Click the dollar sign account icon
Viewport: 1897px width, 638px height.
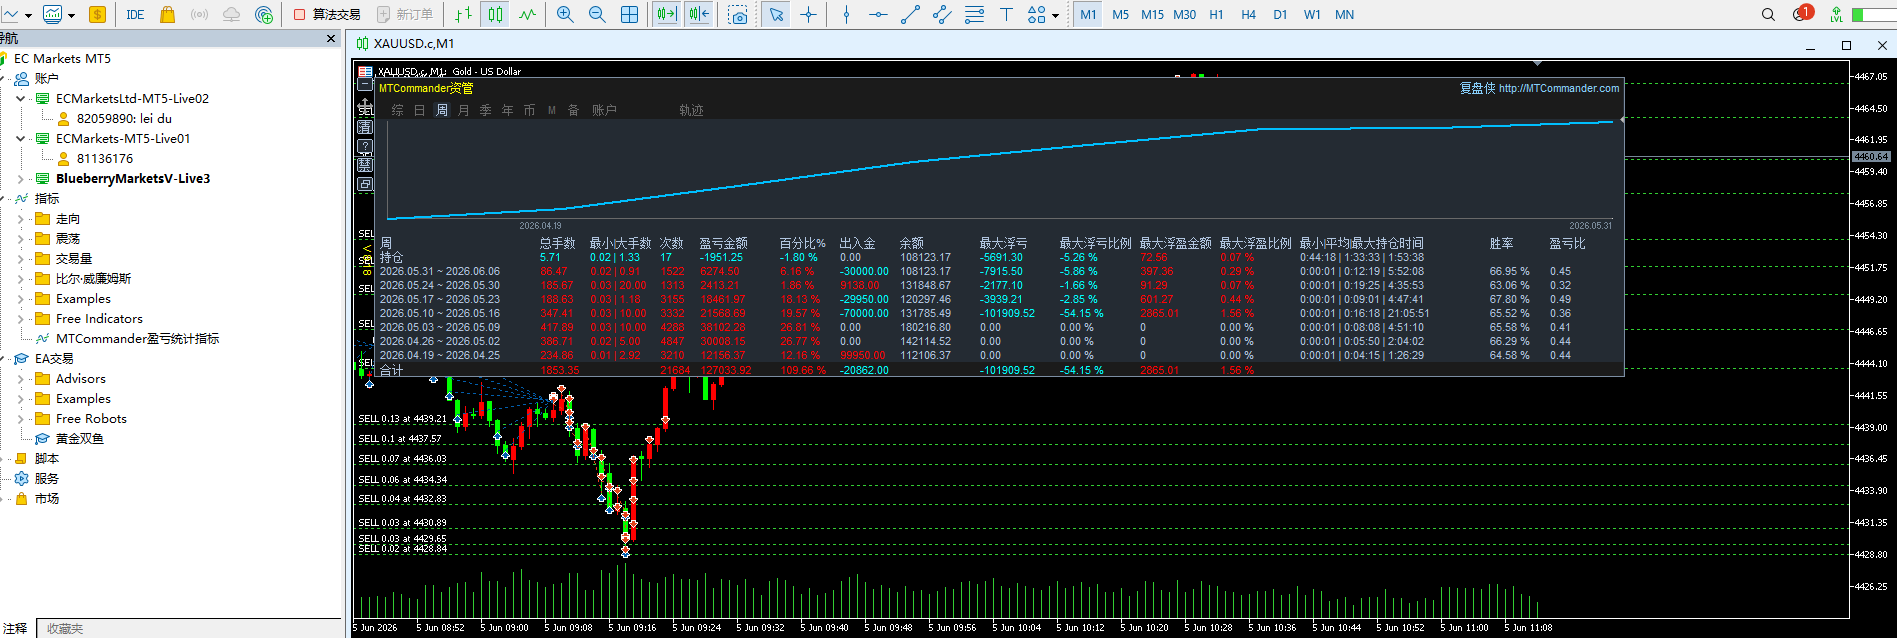point(97,15)
